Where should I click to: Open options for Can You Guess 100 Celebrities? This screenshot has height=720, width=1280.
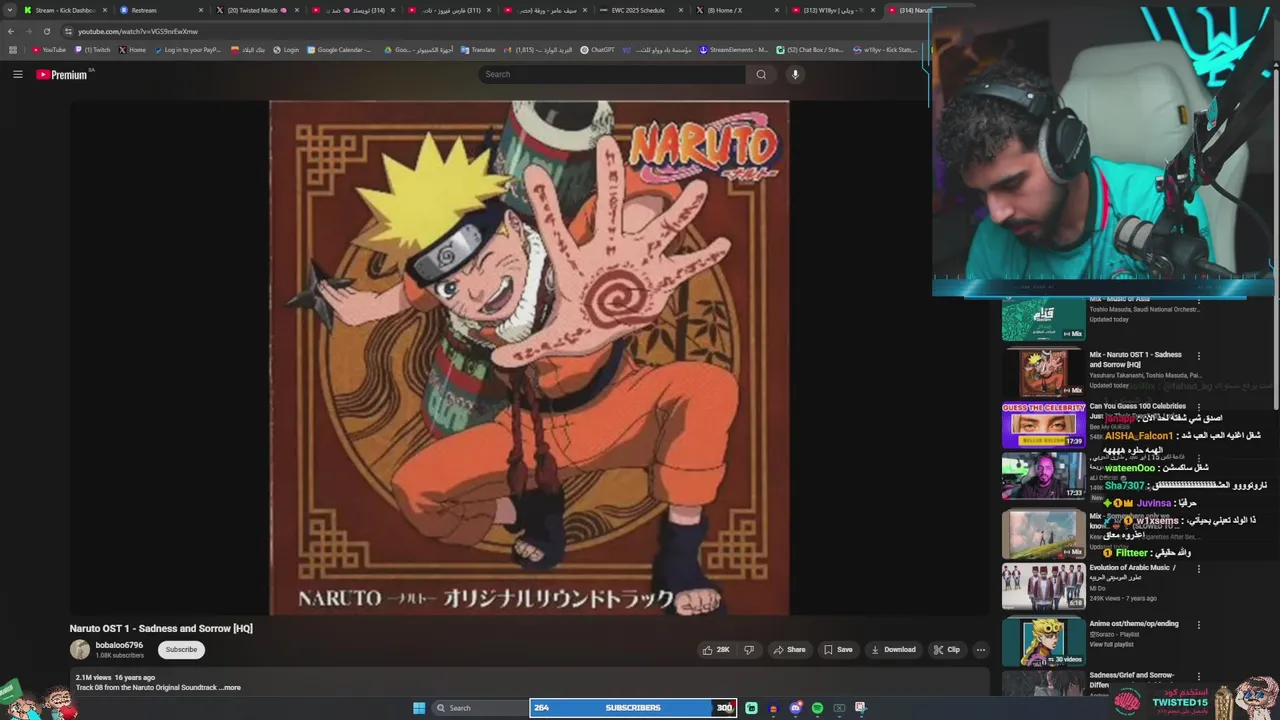[x=1198, y=408]
